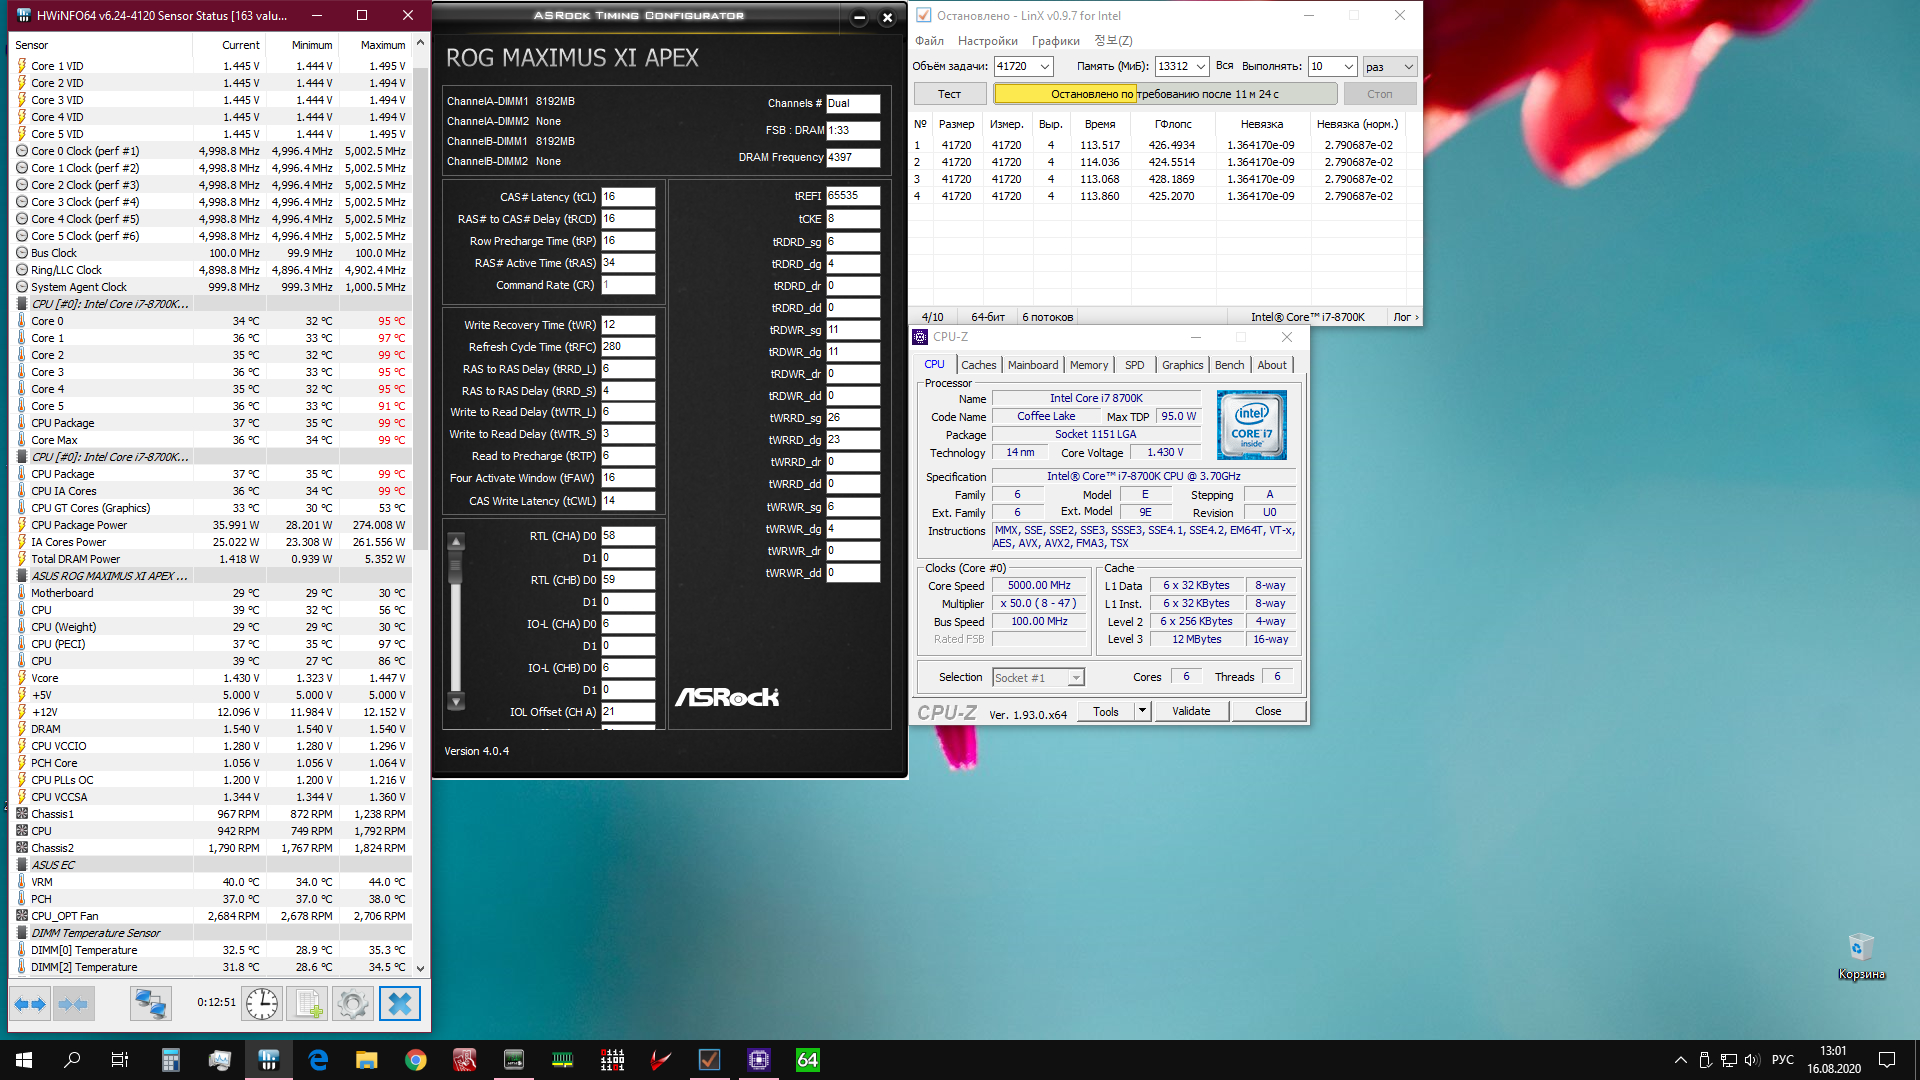Click the blue X close sensors icon
The width and height of the screenshot is (1920, 1080).
click(399, 1003)
